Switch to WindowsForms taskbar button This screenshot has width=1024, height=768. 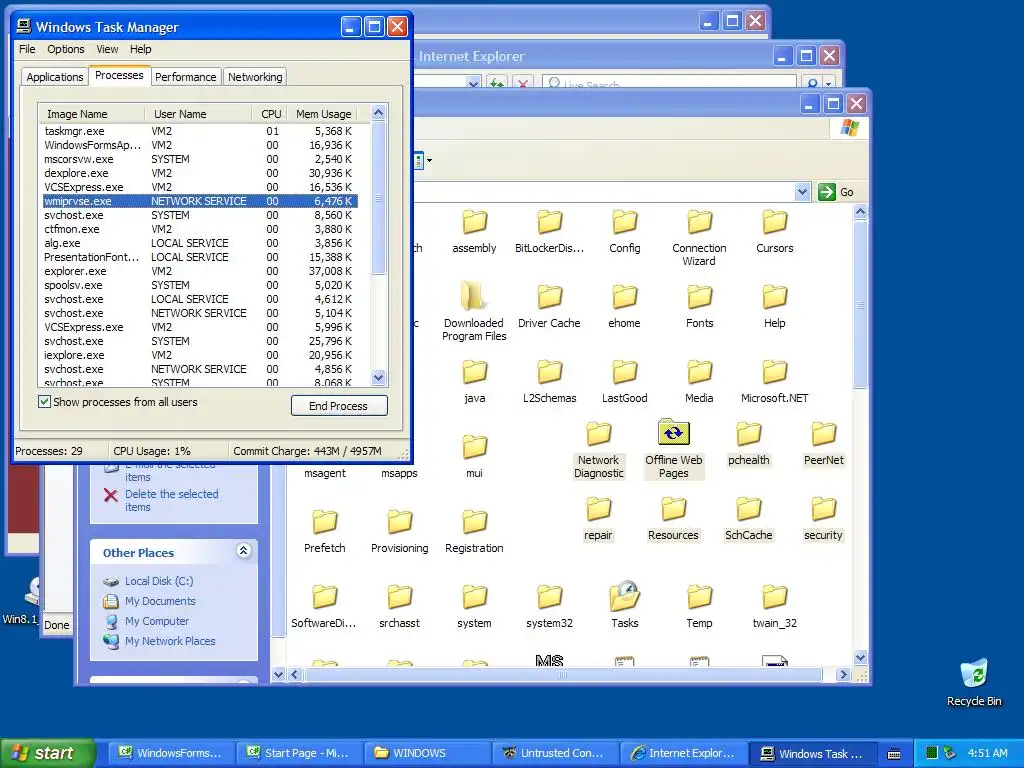coord(170,754)
